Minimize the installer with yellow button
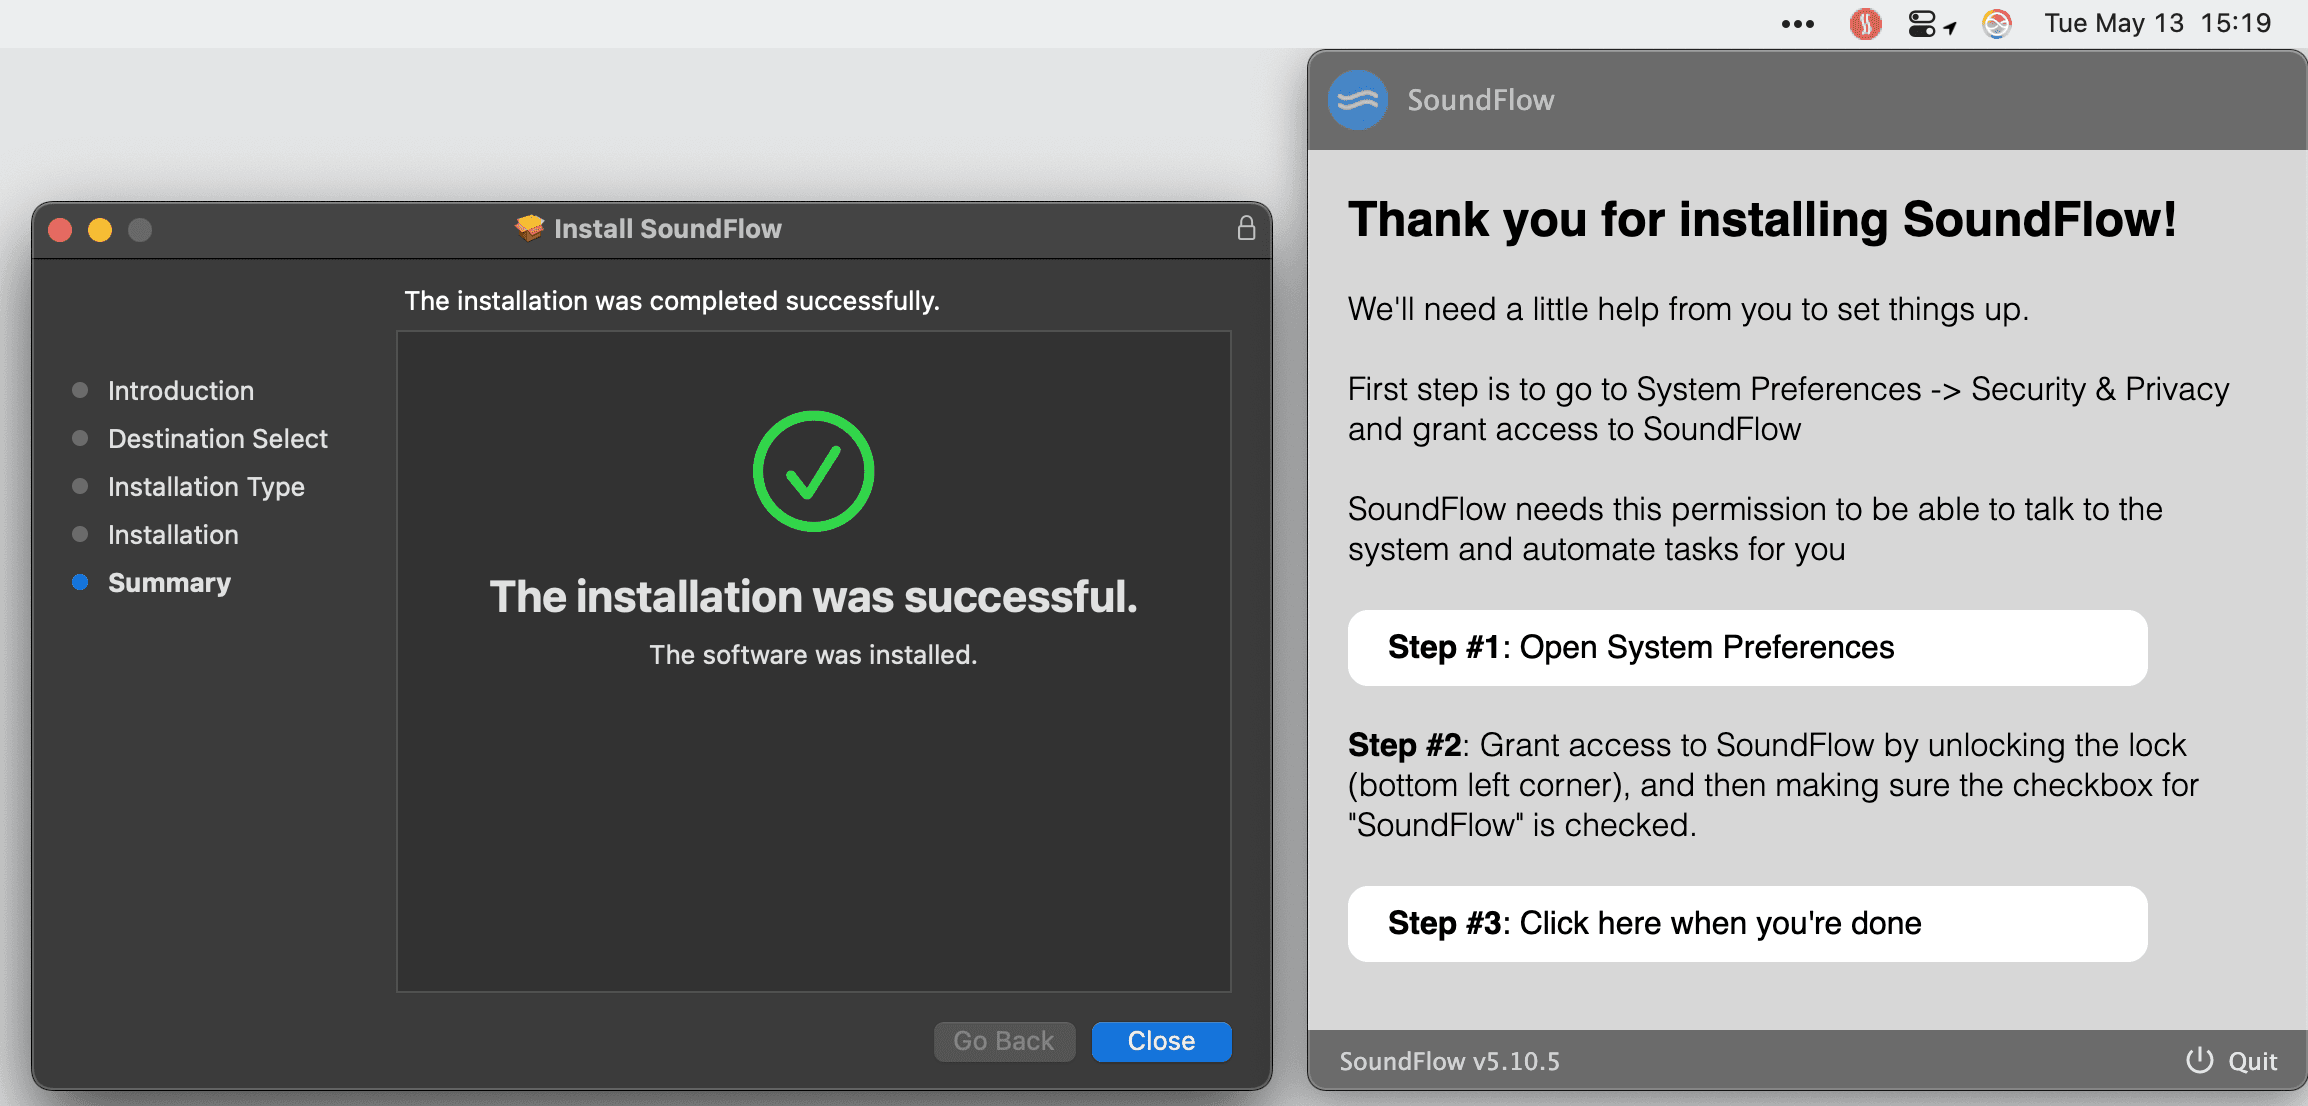The height and width of the screenshot is (1106, 2308). tap(100, 230)
